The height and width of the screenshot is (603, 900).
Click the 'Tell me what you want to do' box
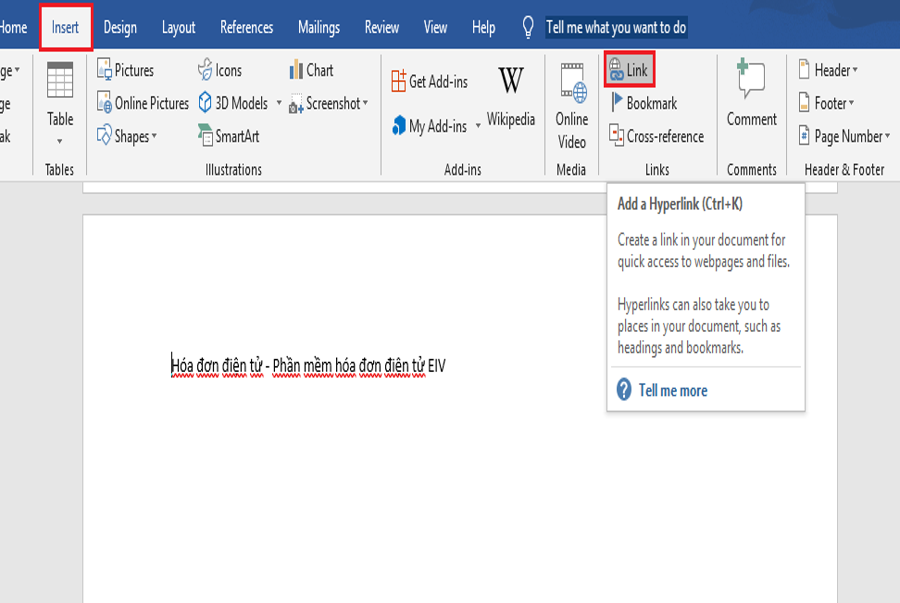(616, 27)
